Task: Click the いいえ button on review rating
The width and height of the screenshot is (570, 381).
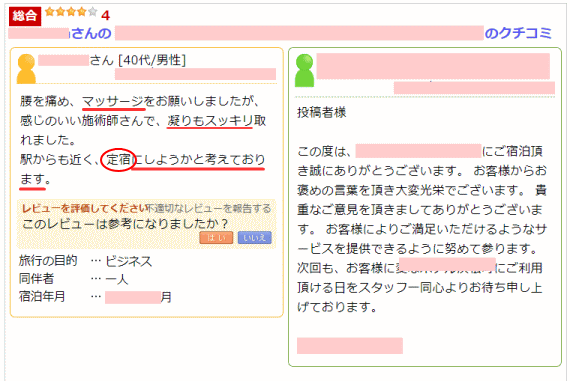Action: (254, 238)
